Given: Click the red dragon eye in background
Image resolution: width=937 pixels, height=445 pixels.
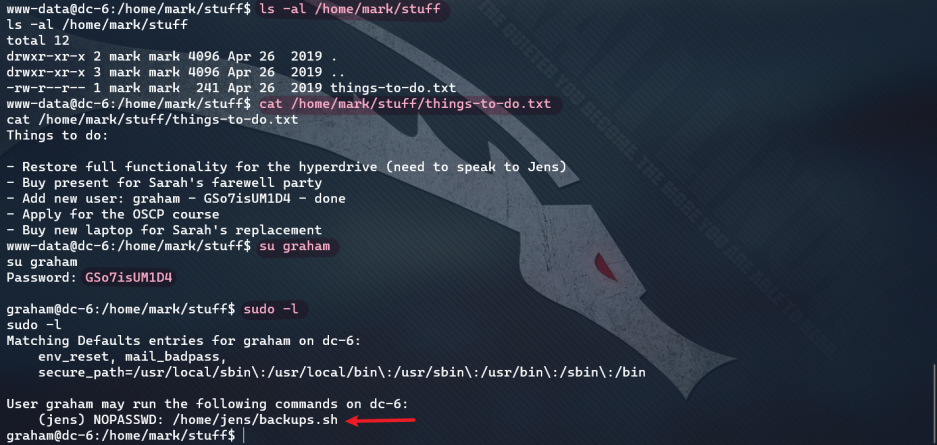Looking at the screenshot, I should [x=606, y=267].
